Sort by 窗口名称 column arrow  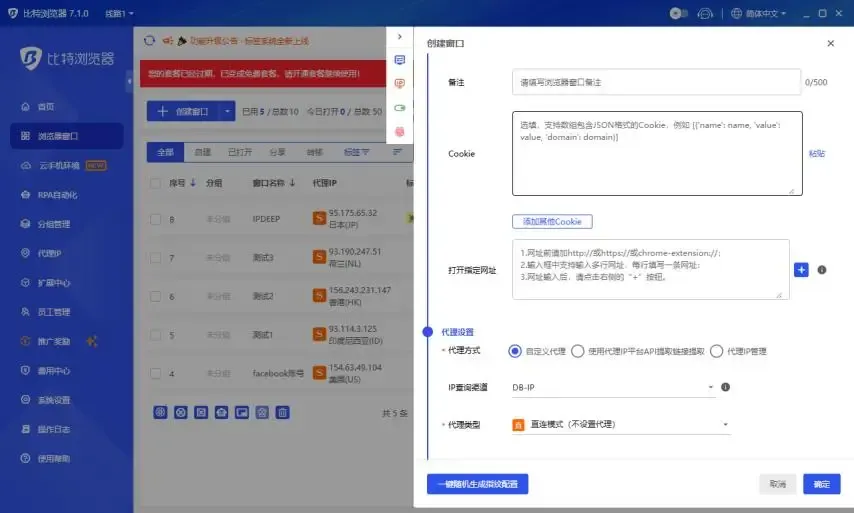tap(292, 183)
